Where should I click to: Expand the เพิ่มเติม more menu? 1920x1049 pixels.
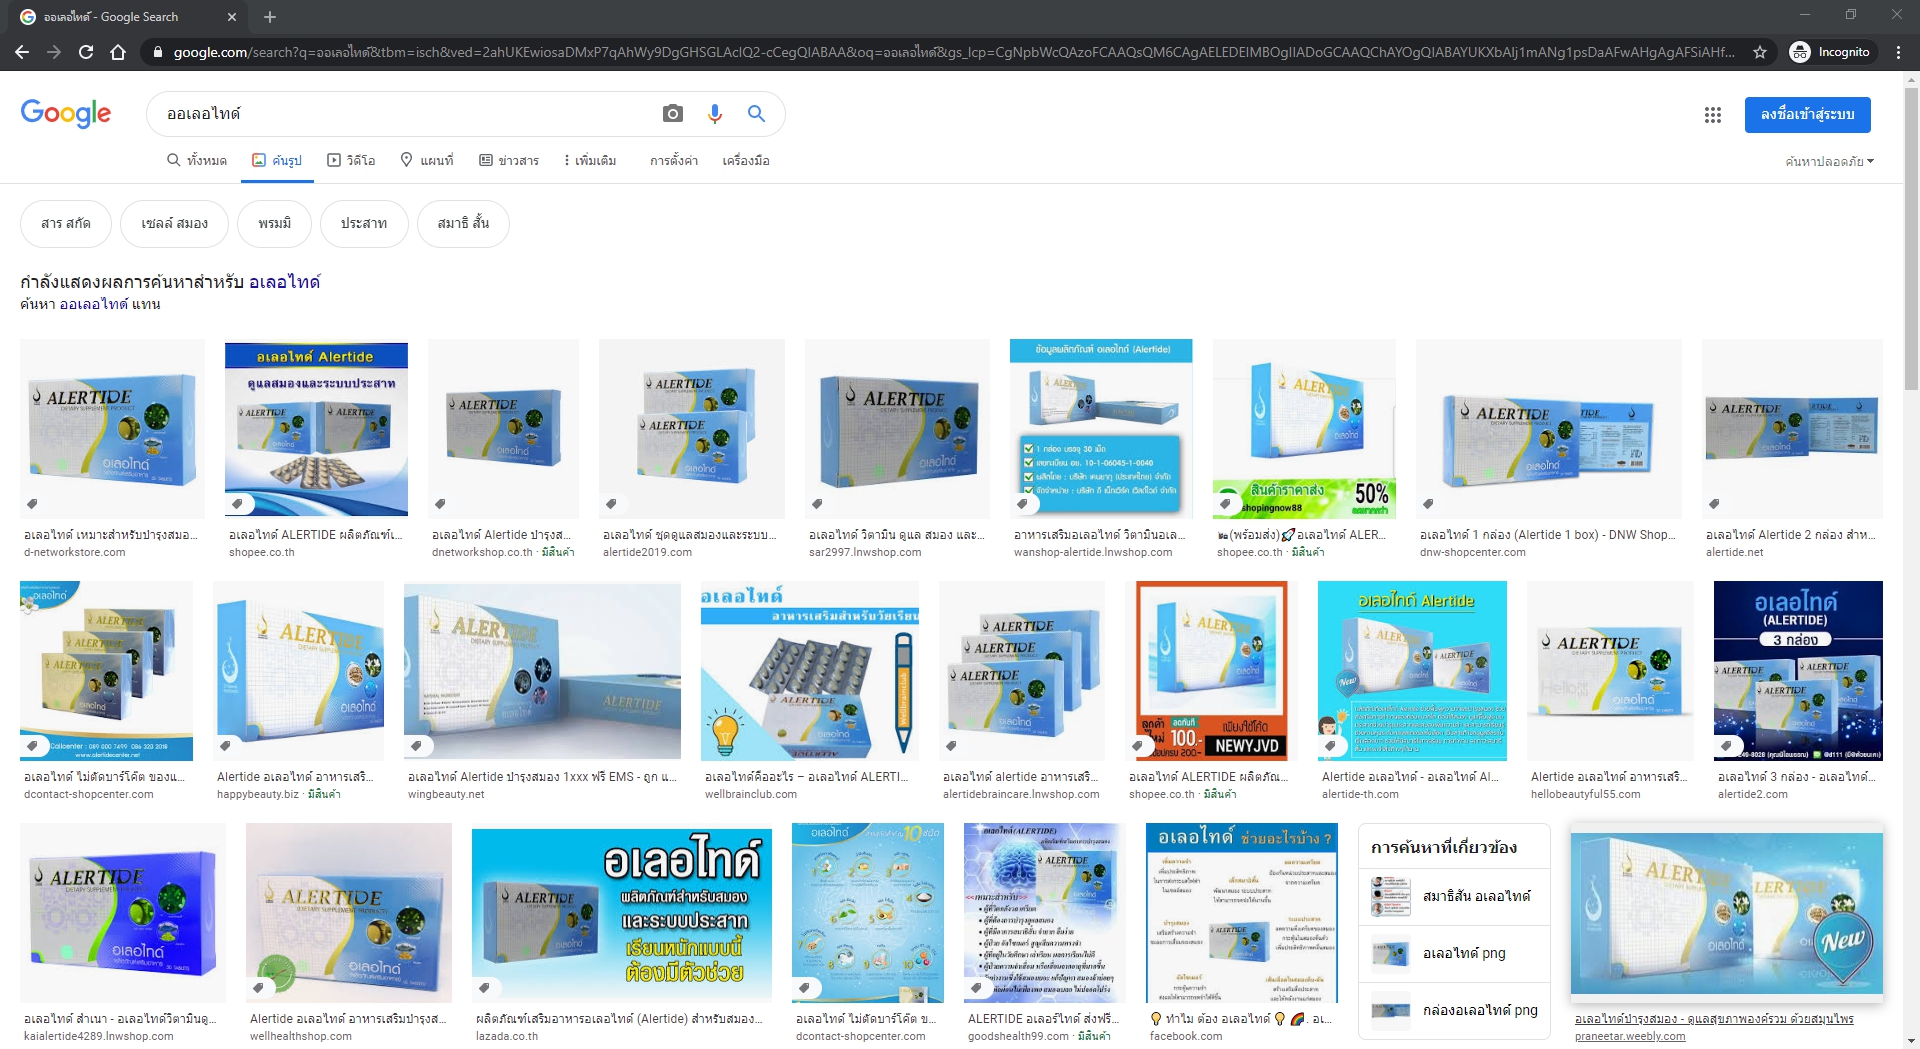point(590,161)
